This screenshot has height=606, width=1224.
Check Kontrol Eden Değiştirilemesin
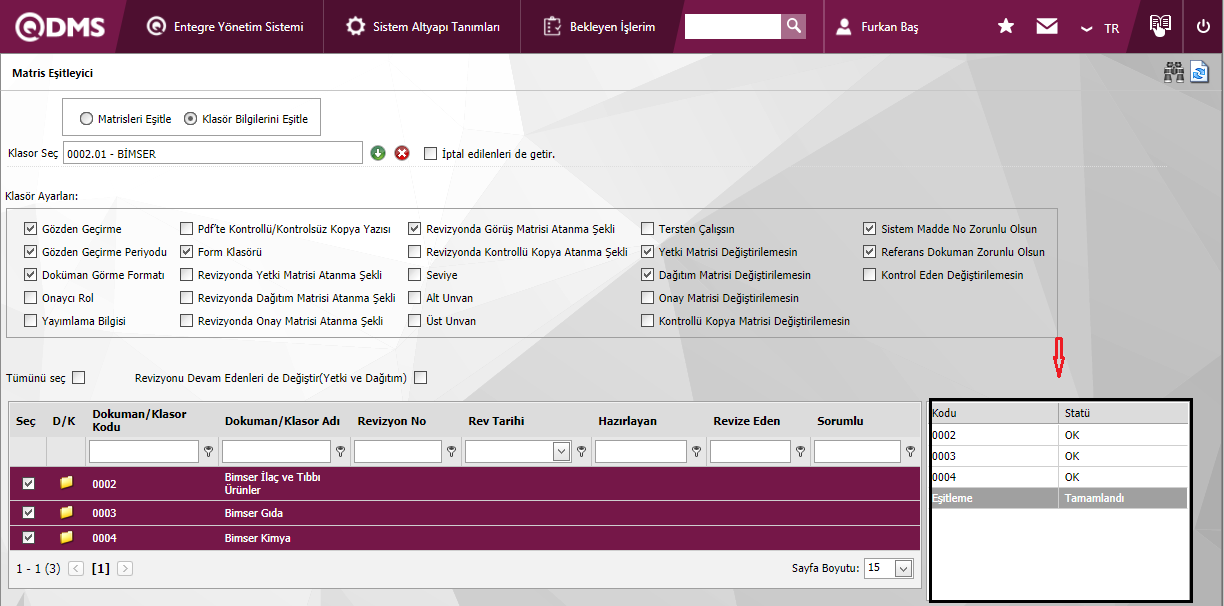pyautogui.click(x=870, y=275)
